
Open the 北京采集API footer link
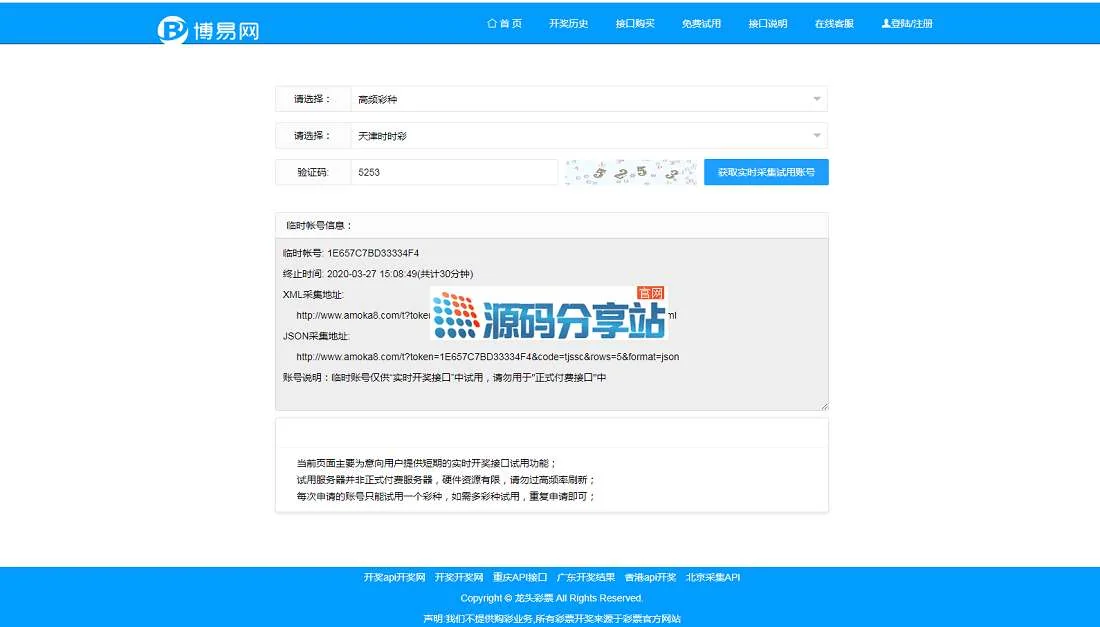click(x=712, y=577)
